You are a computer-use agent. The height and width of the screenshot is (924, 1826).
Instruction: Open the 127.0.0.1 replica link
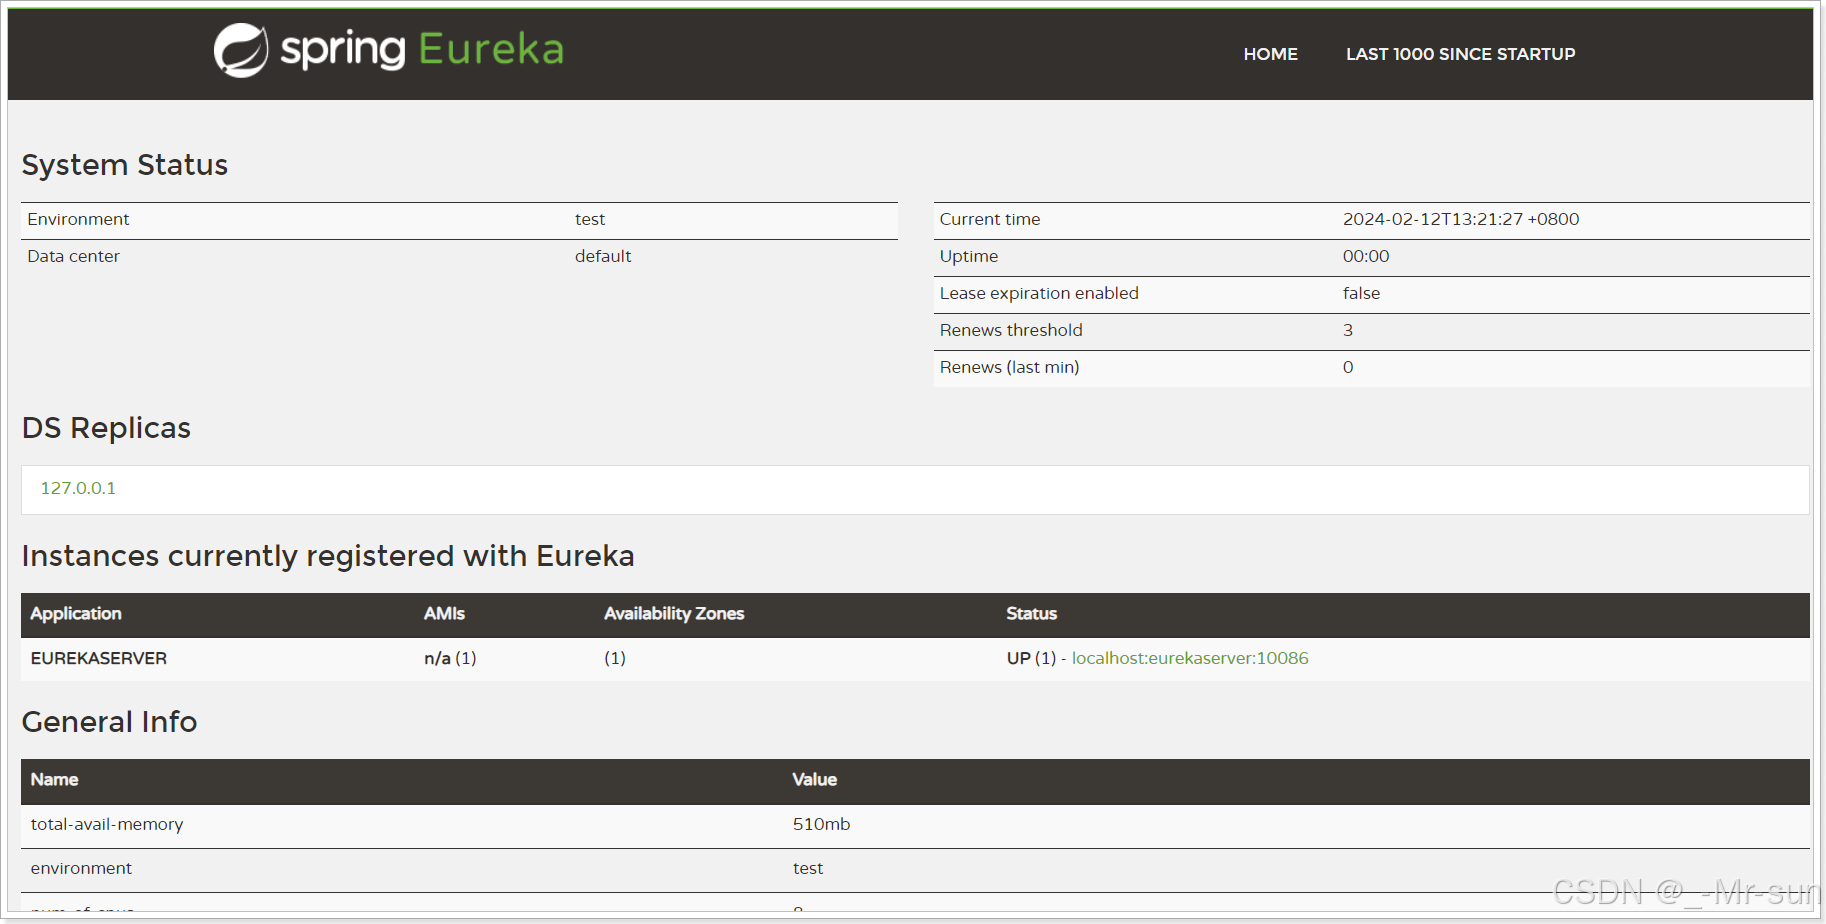[78, 488]
